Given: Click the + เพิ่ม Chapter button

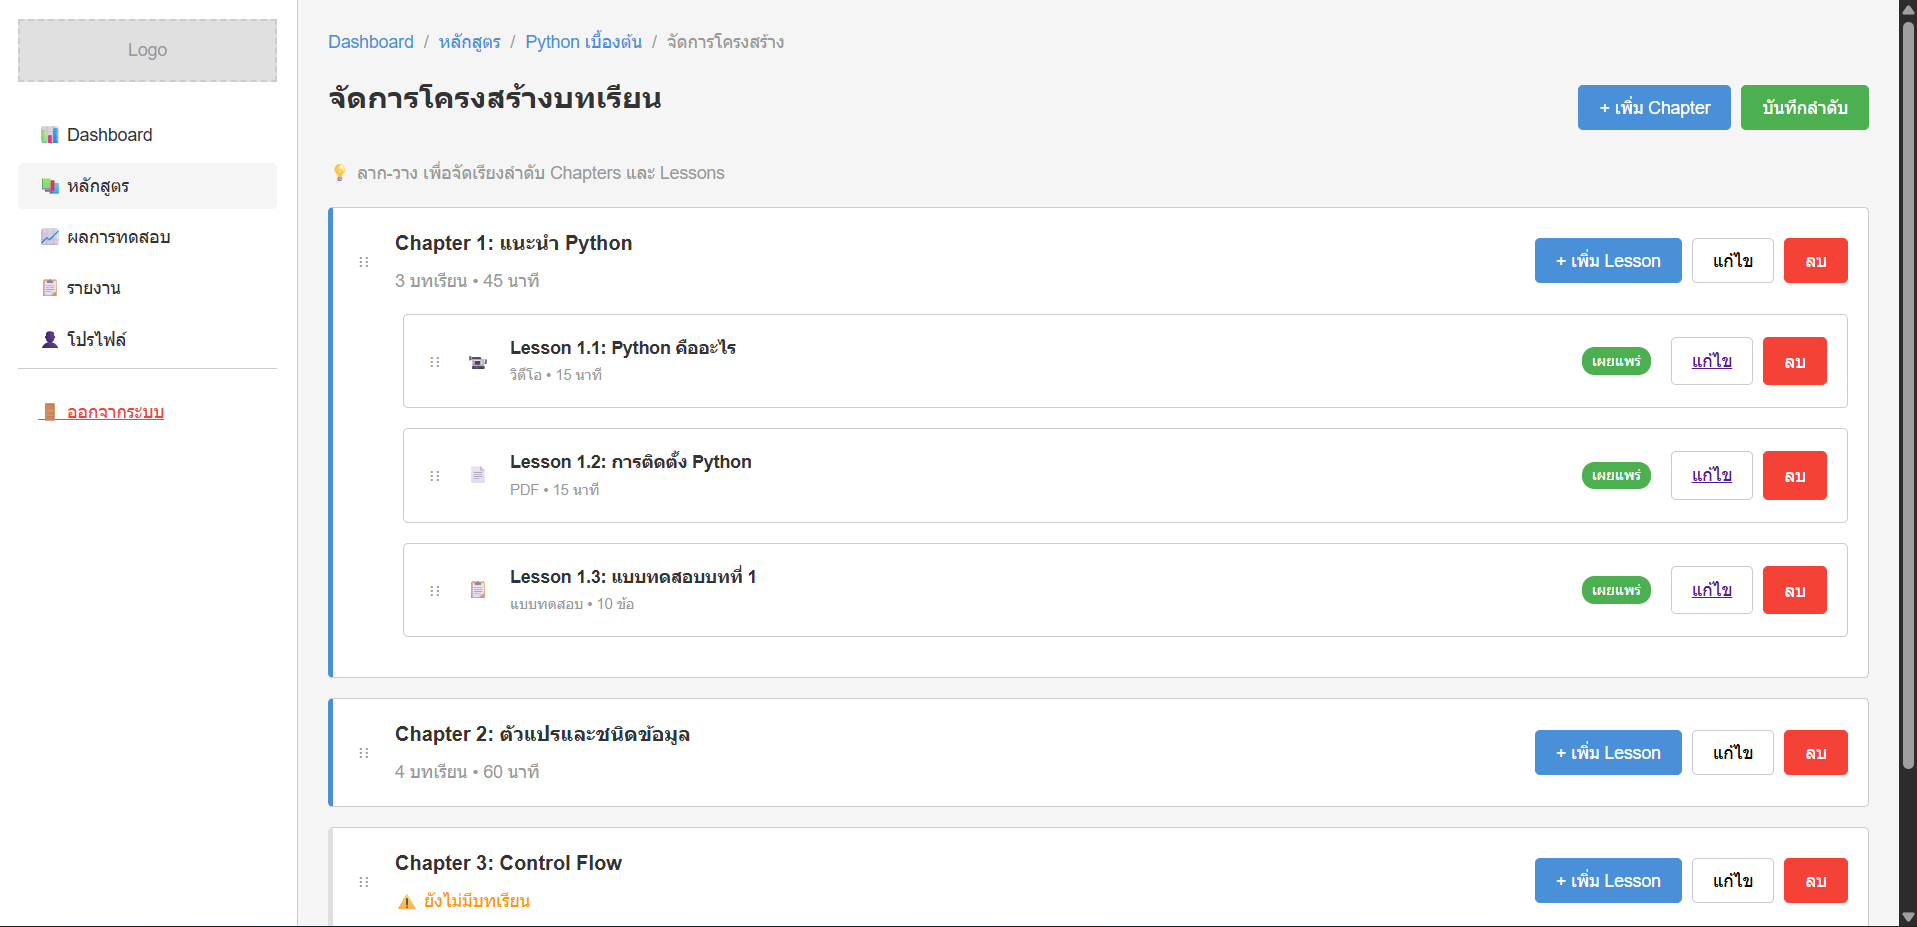Looking at the screenshot, I should 1653,107.
